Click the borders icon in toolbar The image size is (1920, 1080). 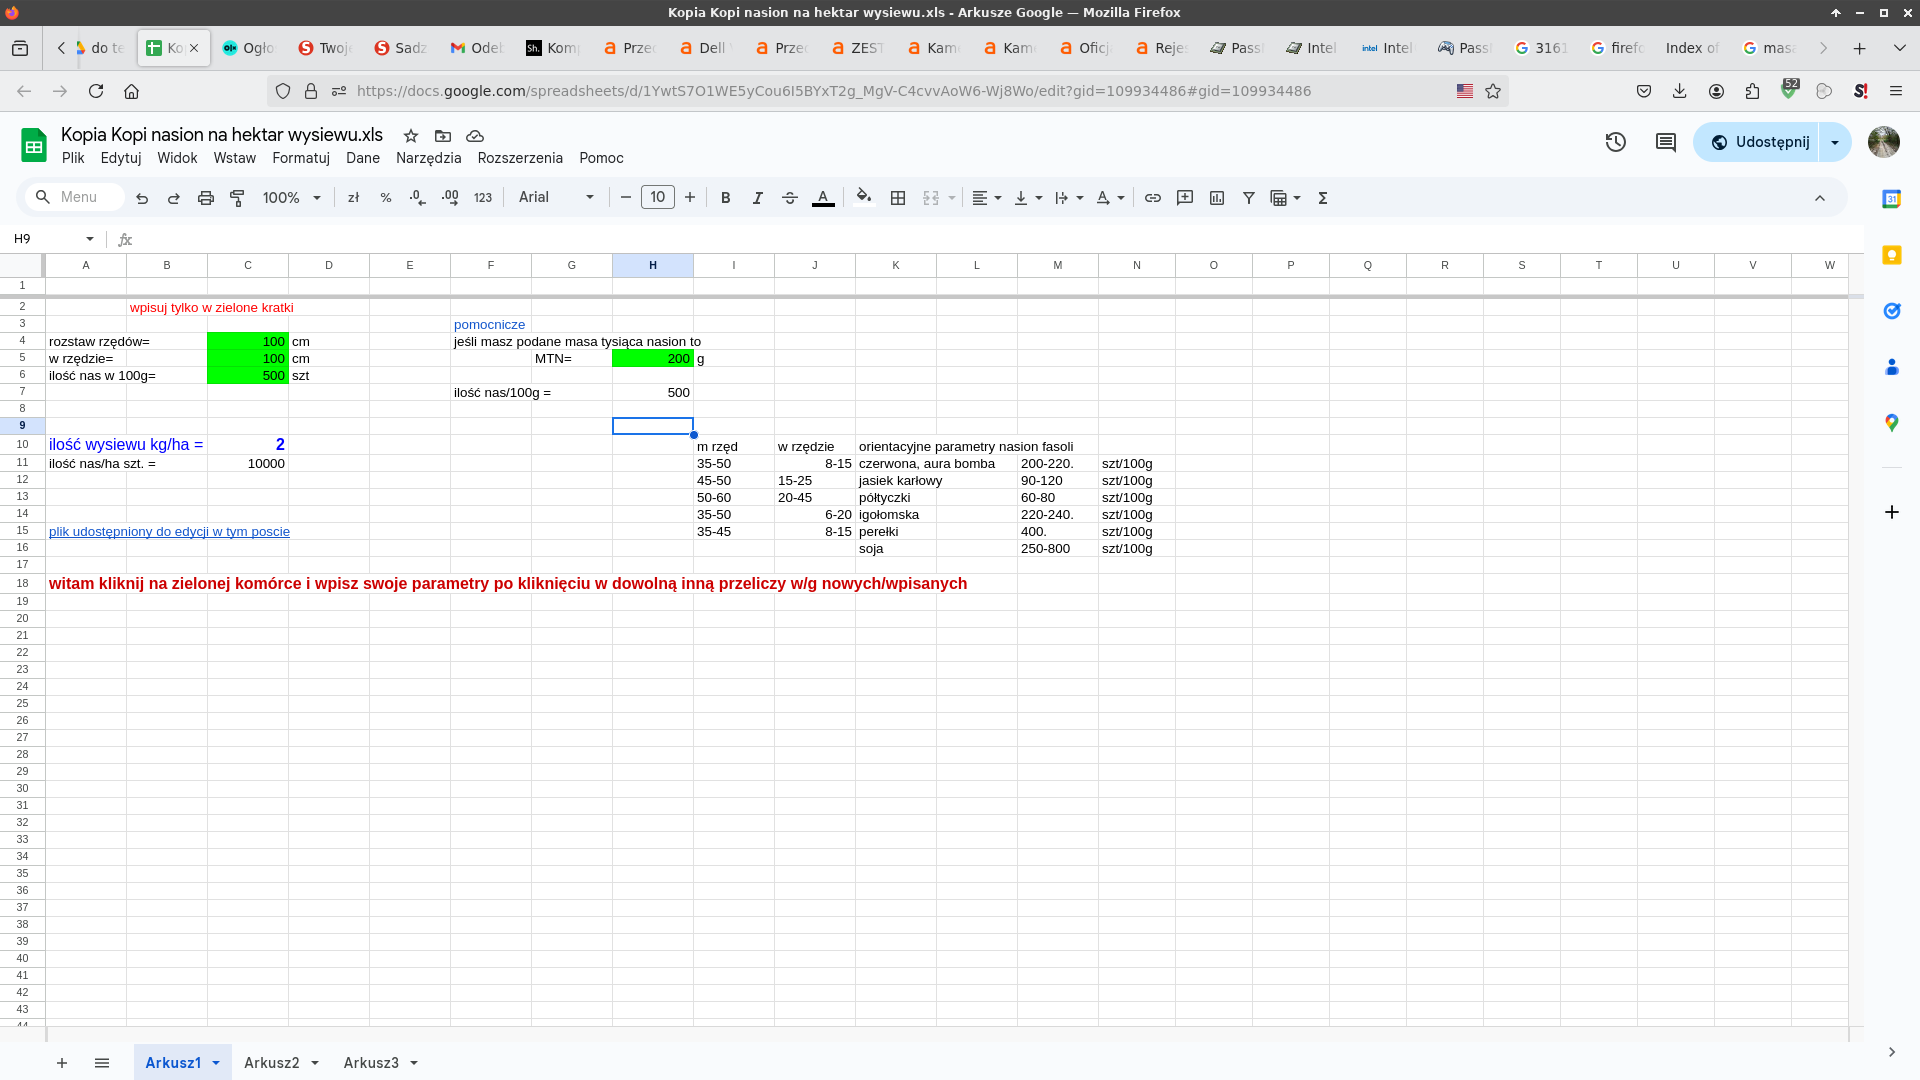897,198
